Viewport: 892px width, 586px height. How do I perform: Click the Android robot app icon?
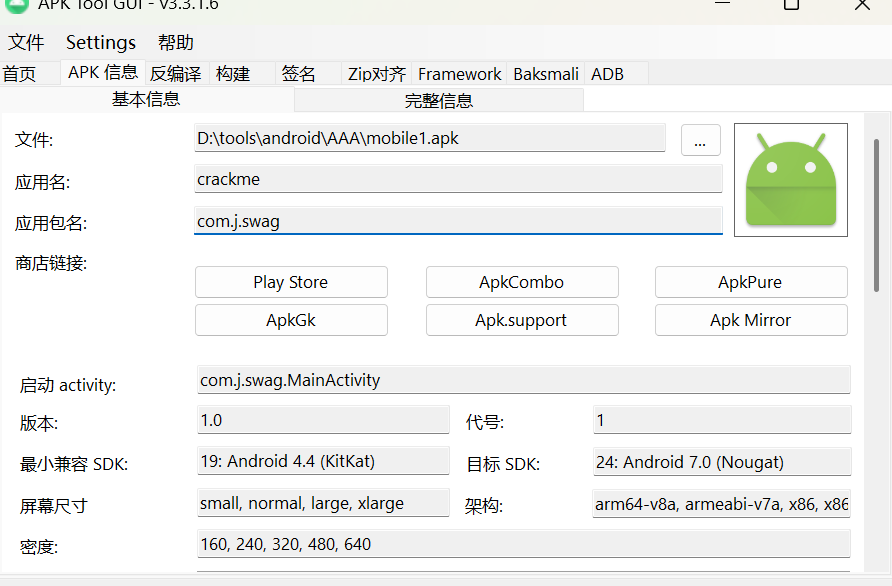(790, 180)
